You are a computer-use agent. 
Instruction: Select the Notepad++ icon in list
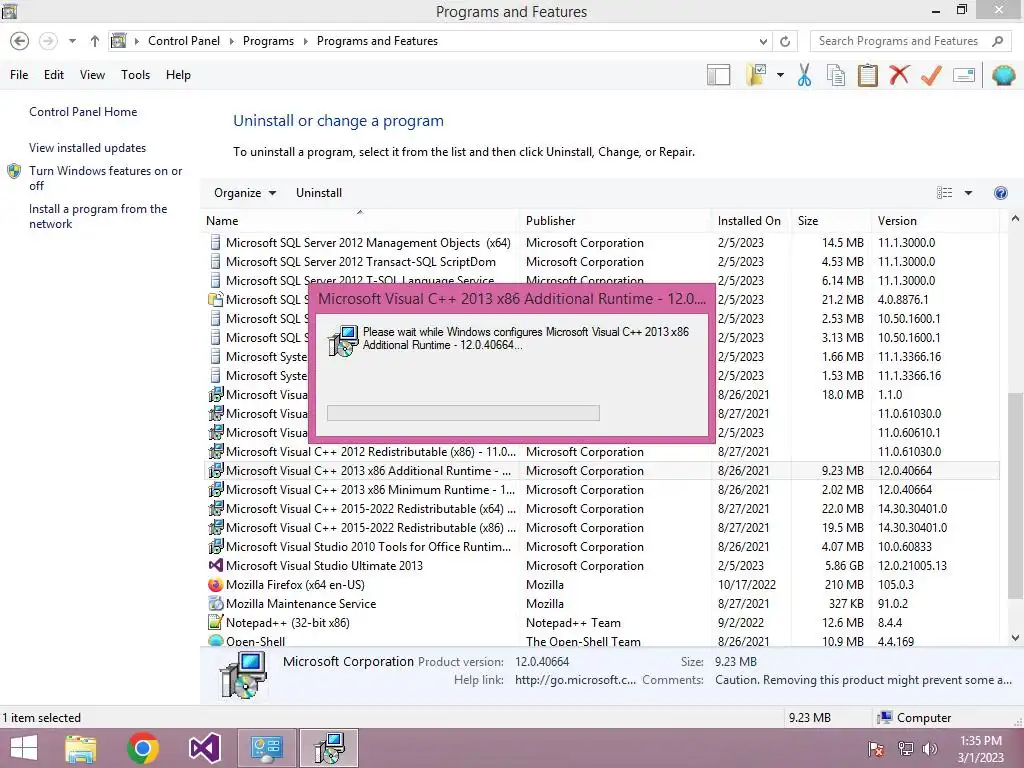tap(215, 622)
